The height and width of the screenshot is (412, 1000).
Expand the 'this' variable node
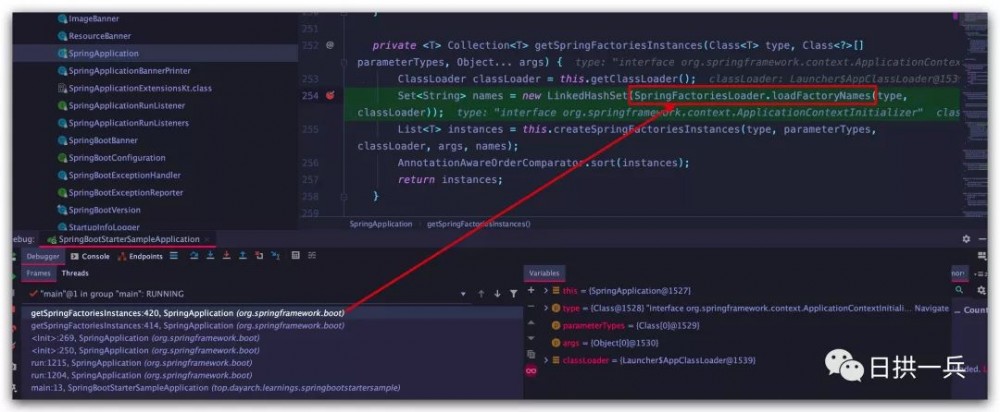click(x=546, y=290)
